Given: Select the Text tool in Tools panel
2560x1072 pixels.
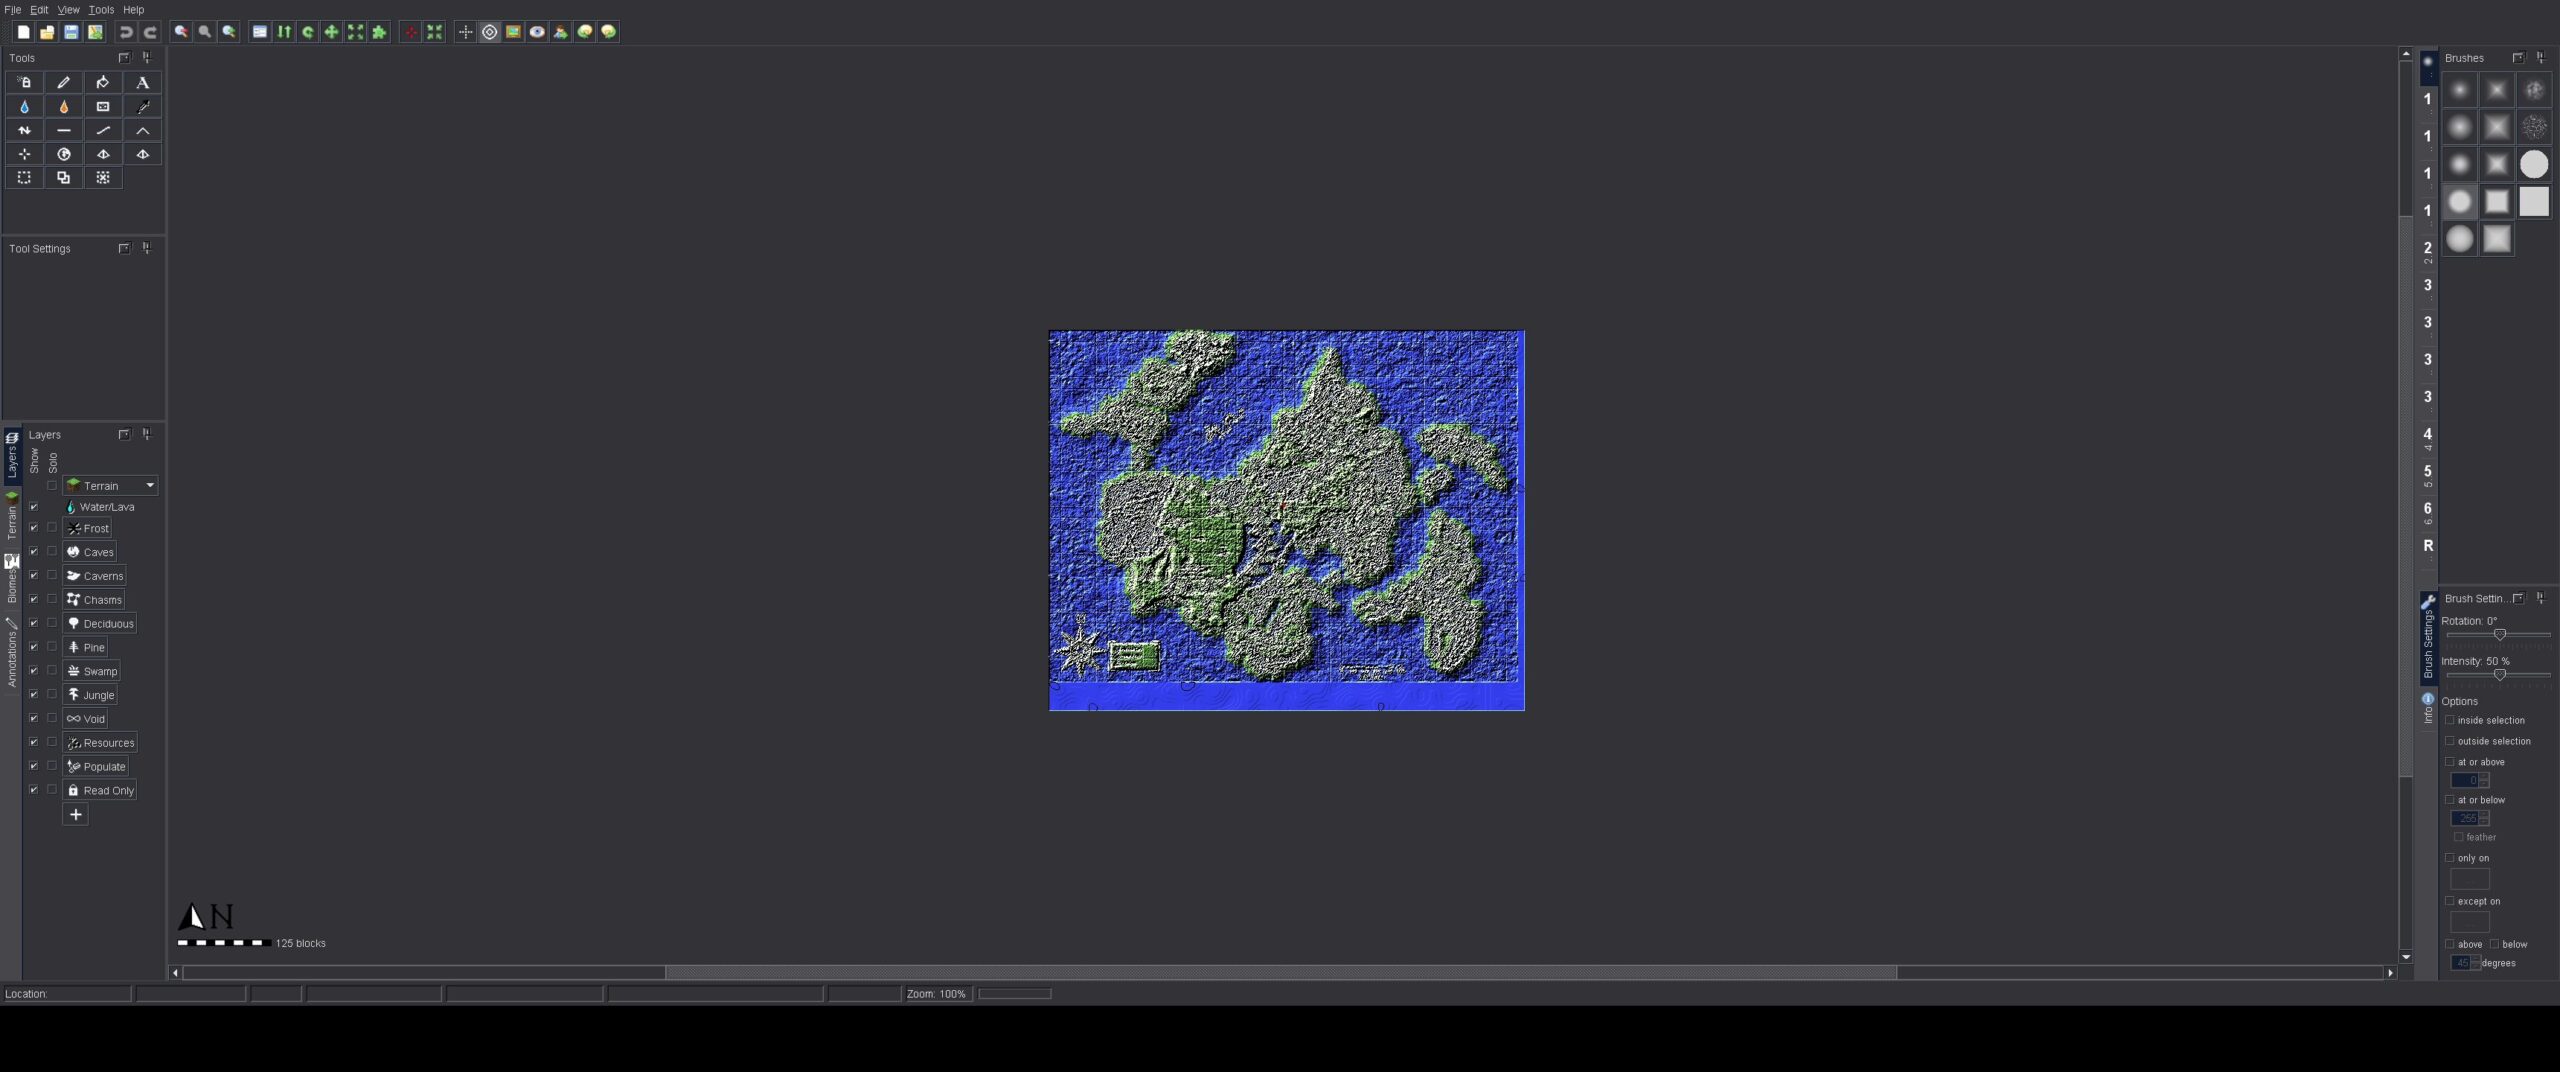Looking at the screenshot, I should tap(142, 83).
